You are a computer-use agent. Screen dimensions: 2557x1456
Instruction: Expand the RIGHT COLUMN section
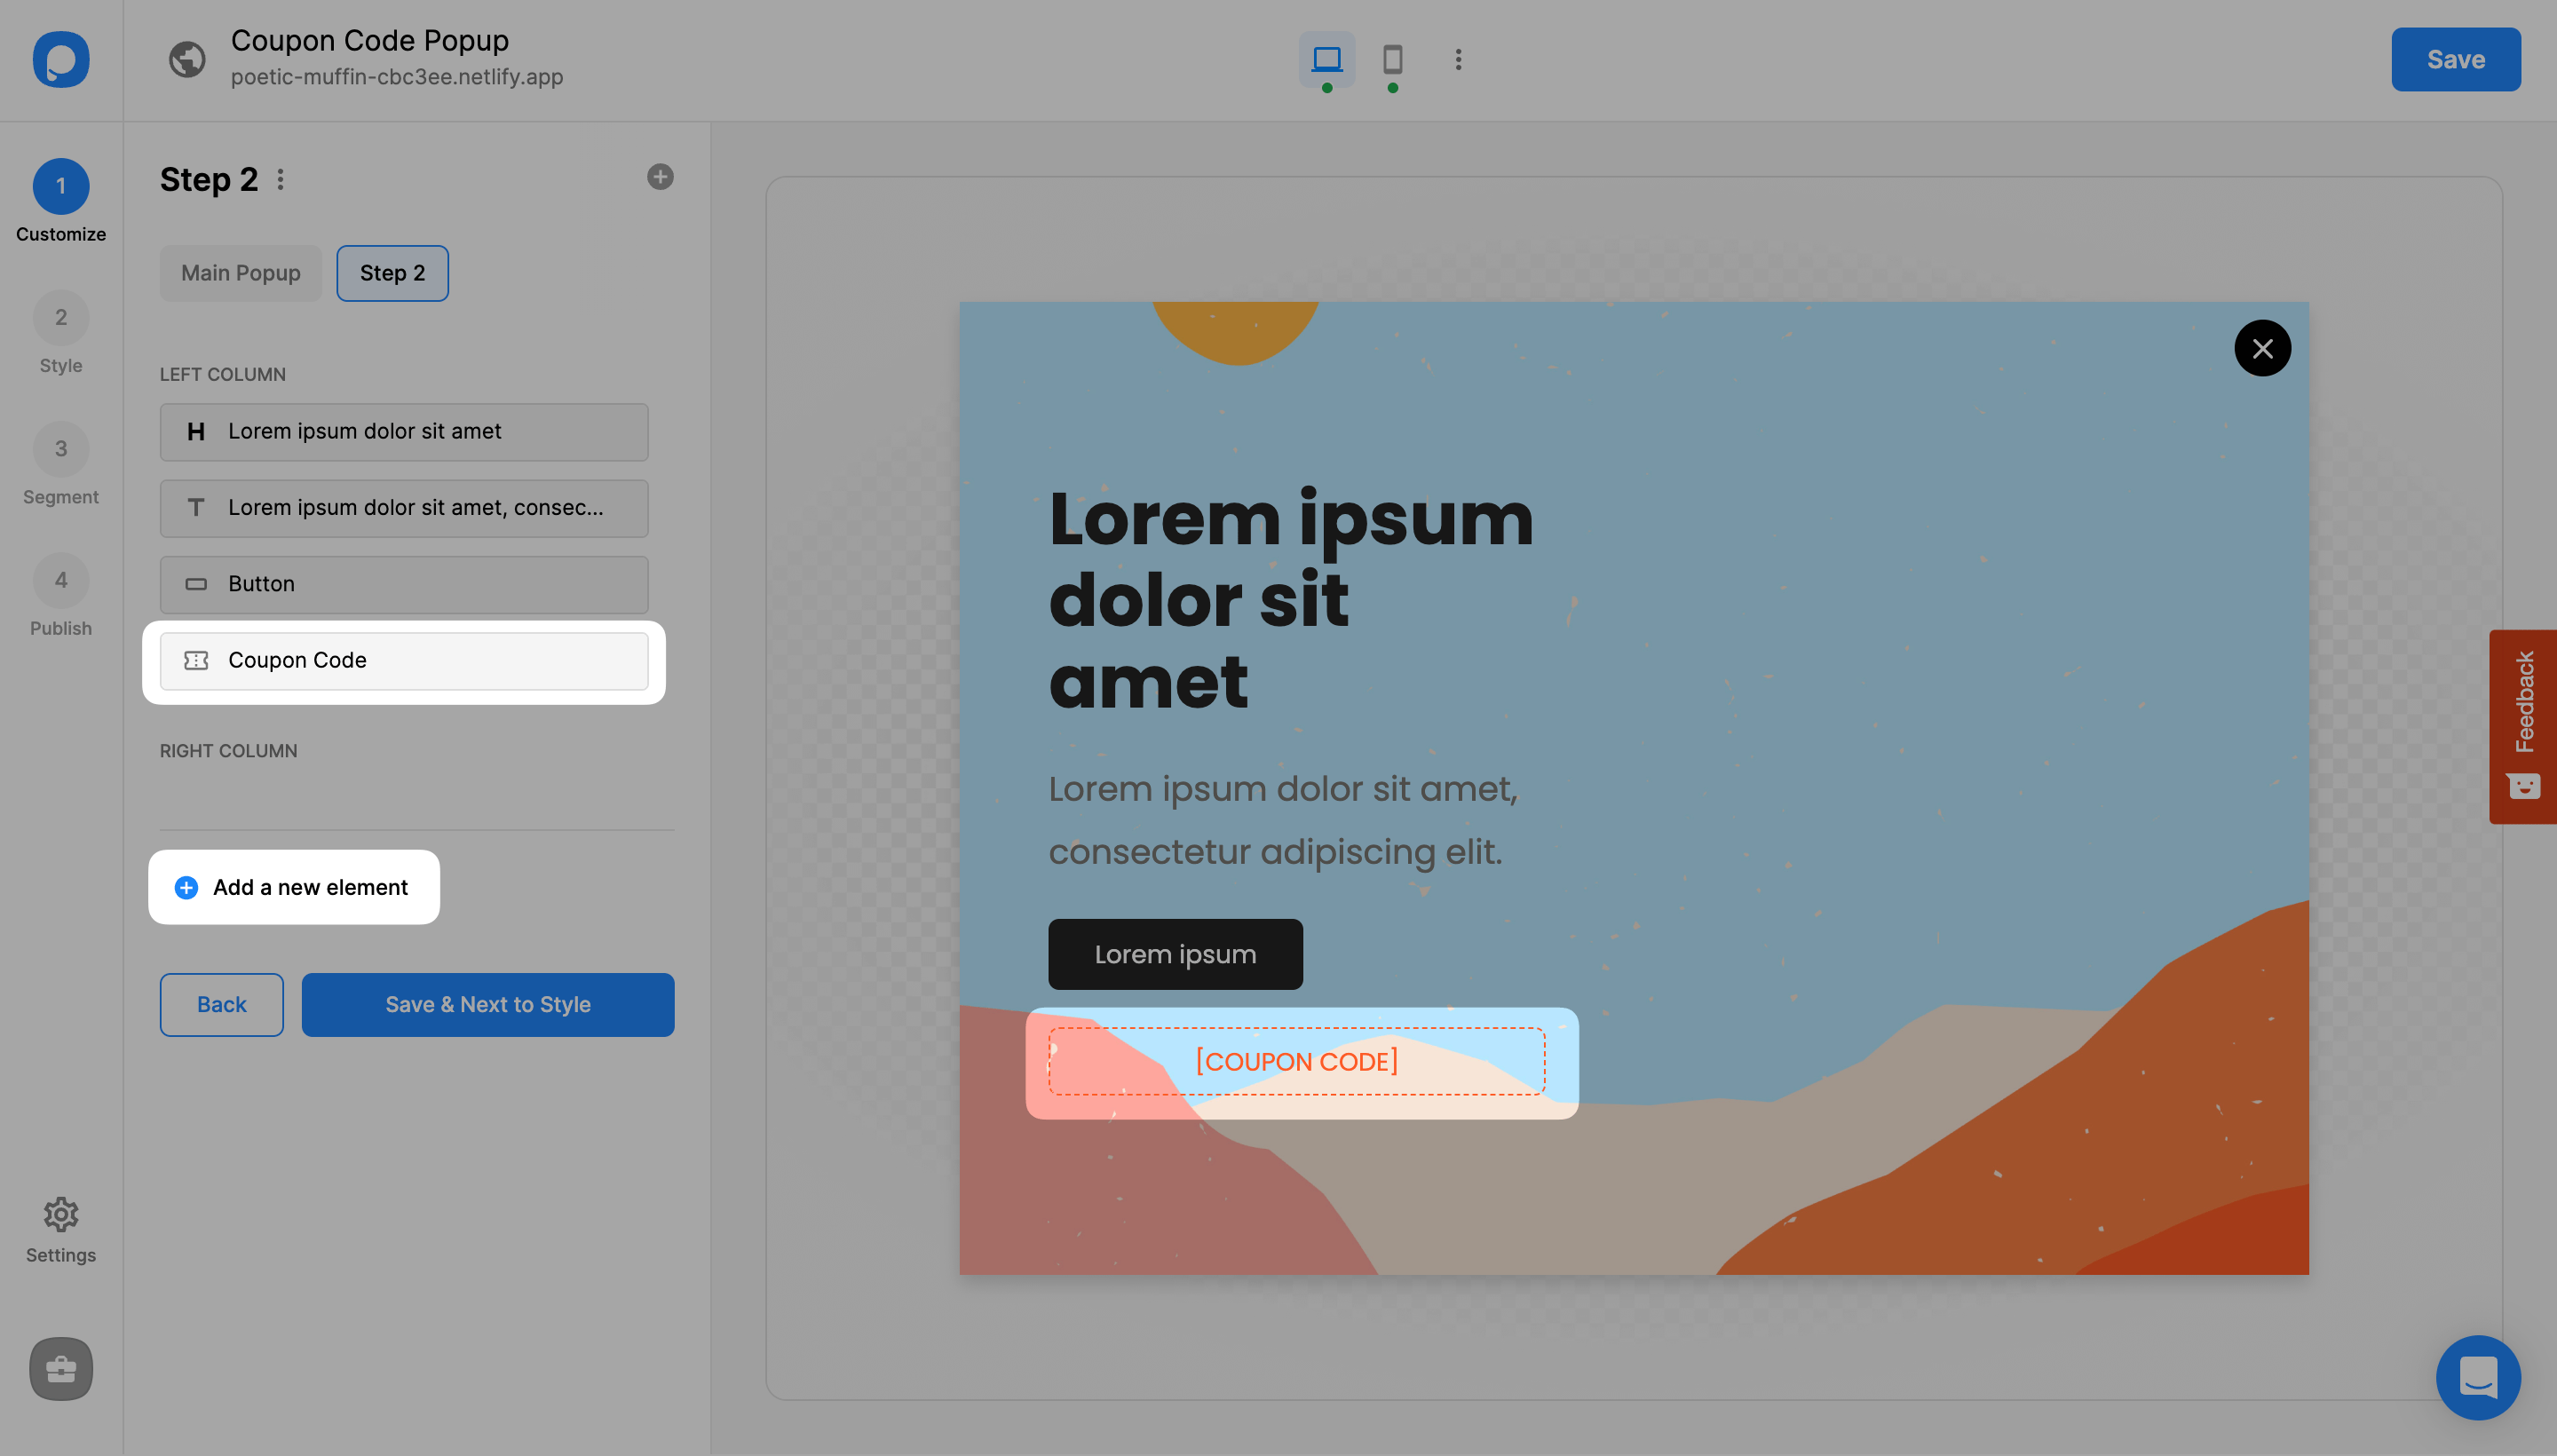228,750
